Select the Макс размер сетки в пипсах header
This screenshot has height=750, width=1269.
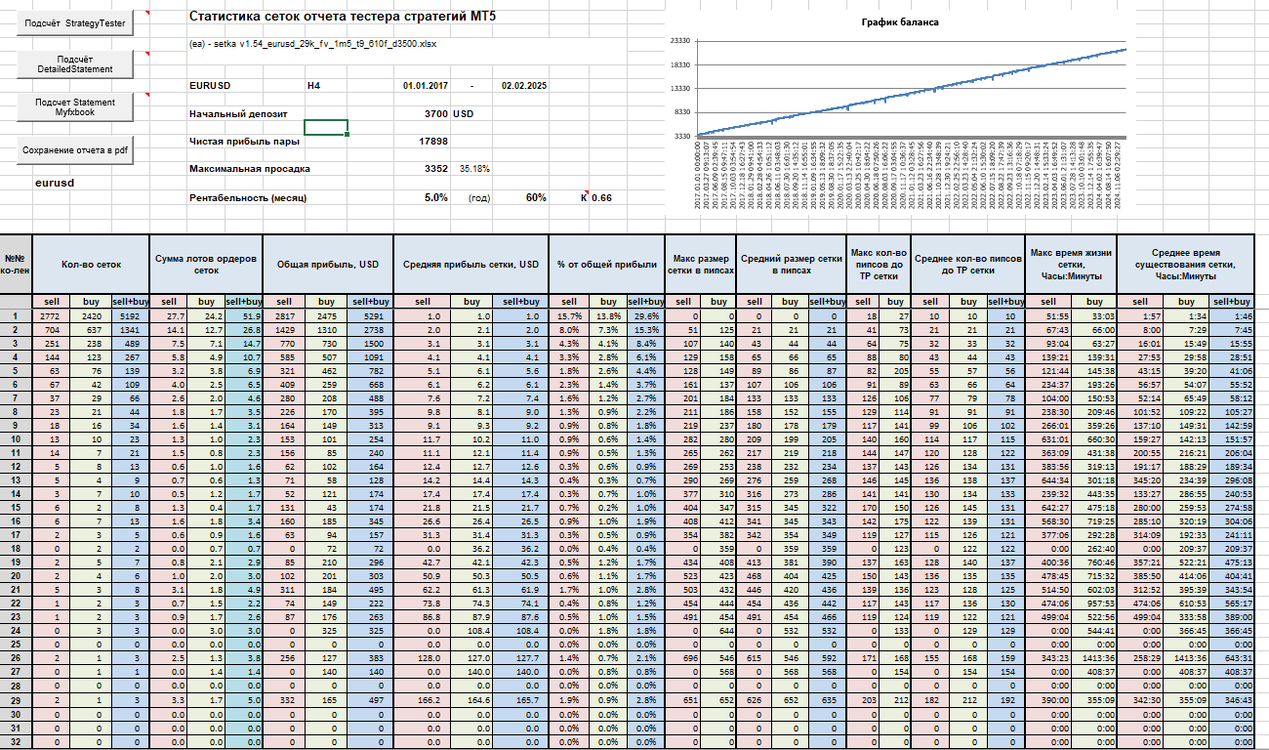coord(700,264)
